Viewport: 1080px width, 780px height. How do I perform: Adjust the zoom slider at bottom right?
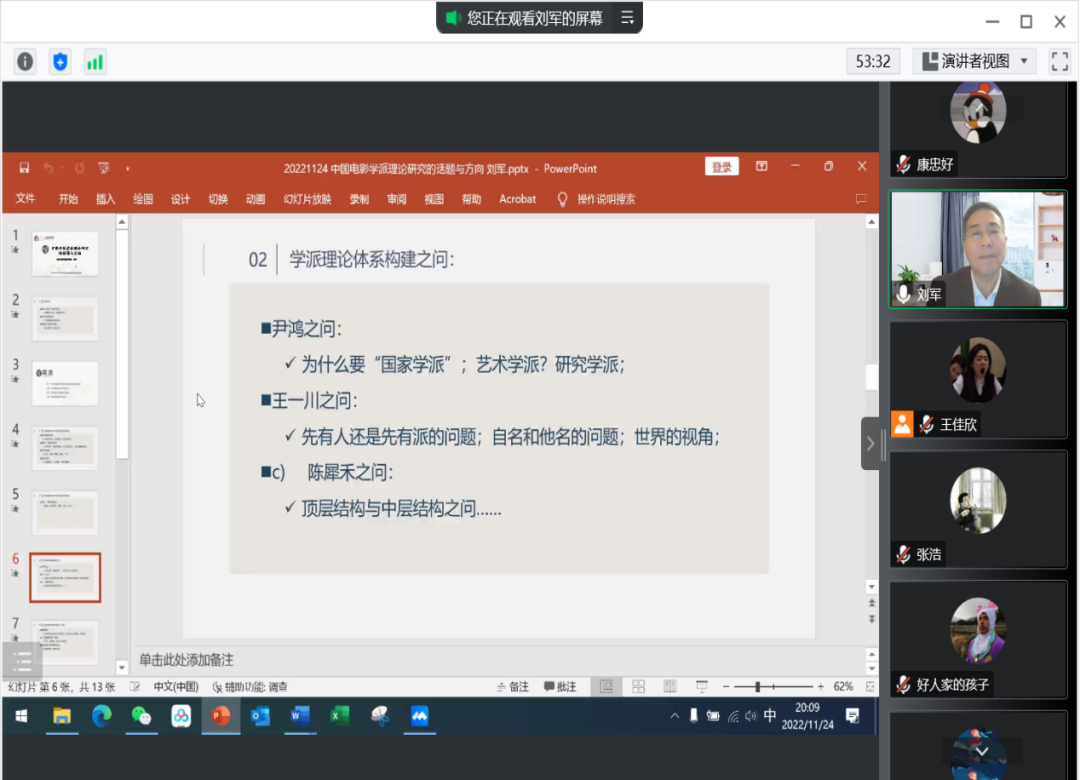[757, 686]
